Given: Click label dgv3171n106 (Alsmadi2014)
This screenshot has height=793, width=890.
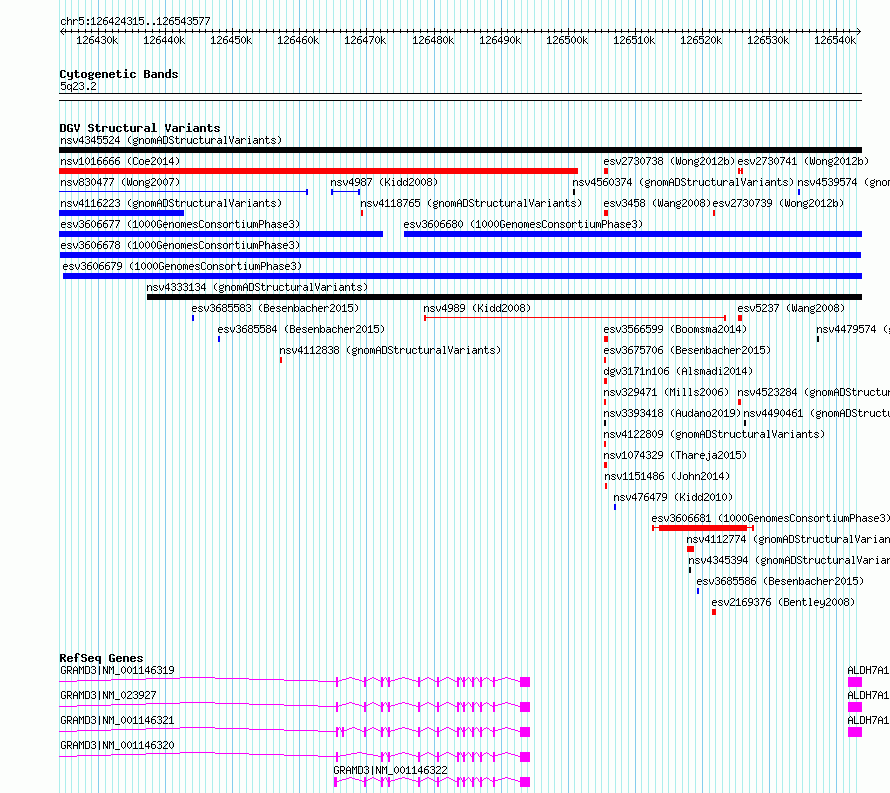Looking at the screenshot, I should (678, 371).
